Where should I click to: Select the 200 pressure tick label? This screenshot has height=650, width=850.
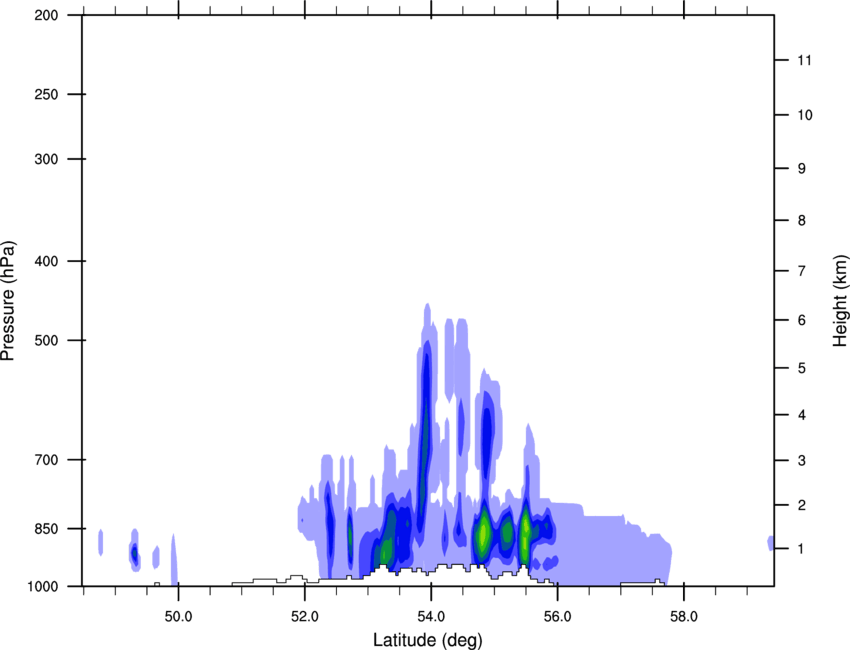point(46,15)
